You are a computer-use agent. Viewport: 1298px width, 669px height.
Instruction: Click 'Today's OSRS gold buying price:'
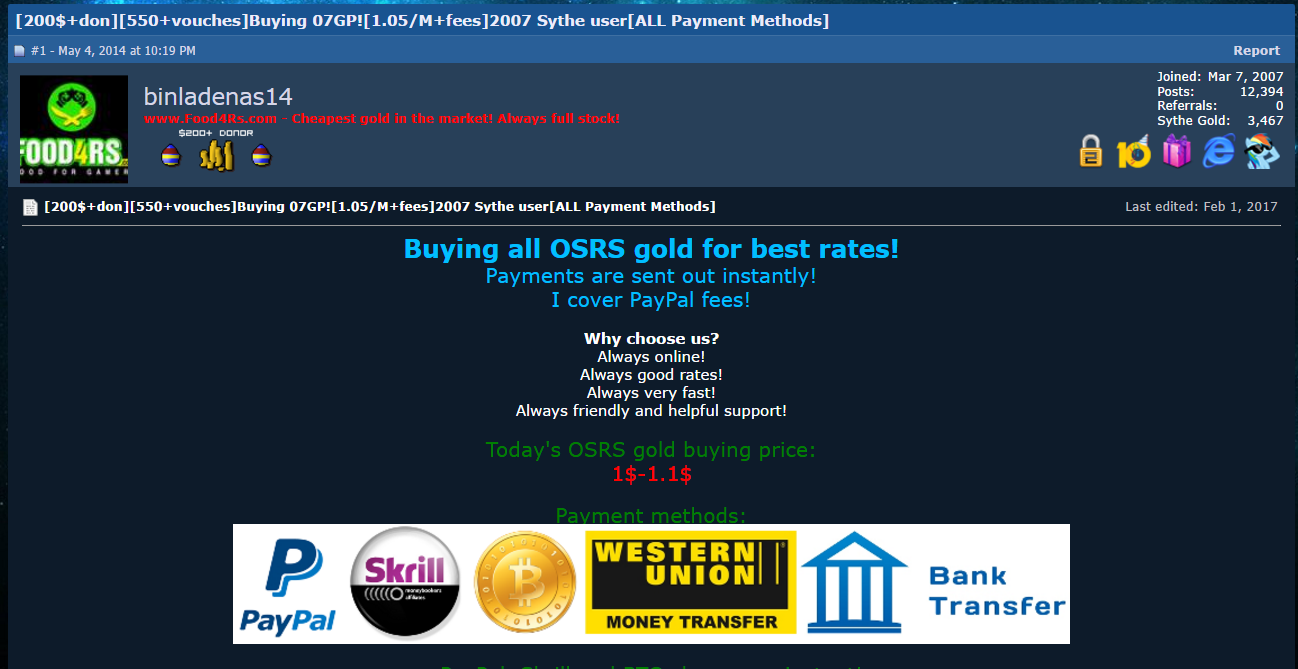coord(651,450)
